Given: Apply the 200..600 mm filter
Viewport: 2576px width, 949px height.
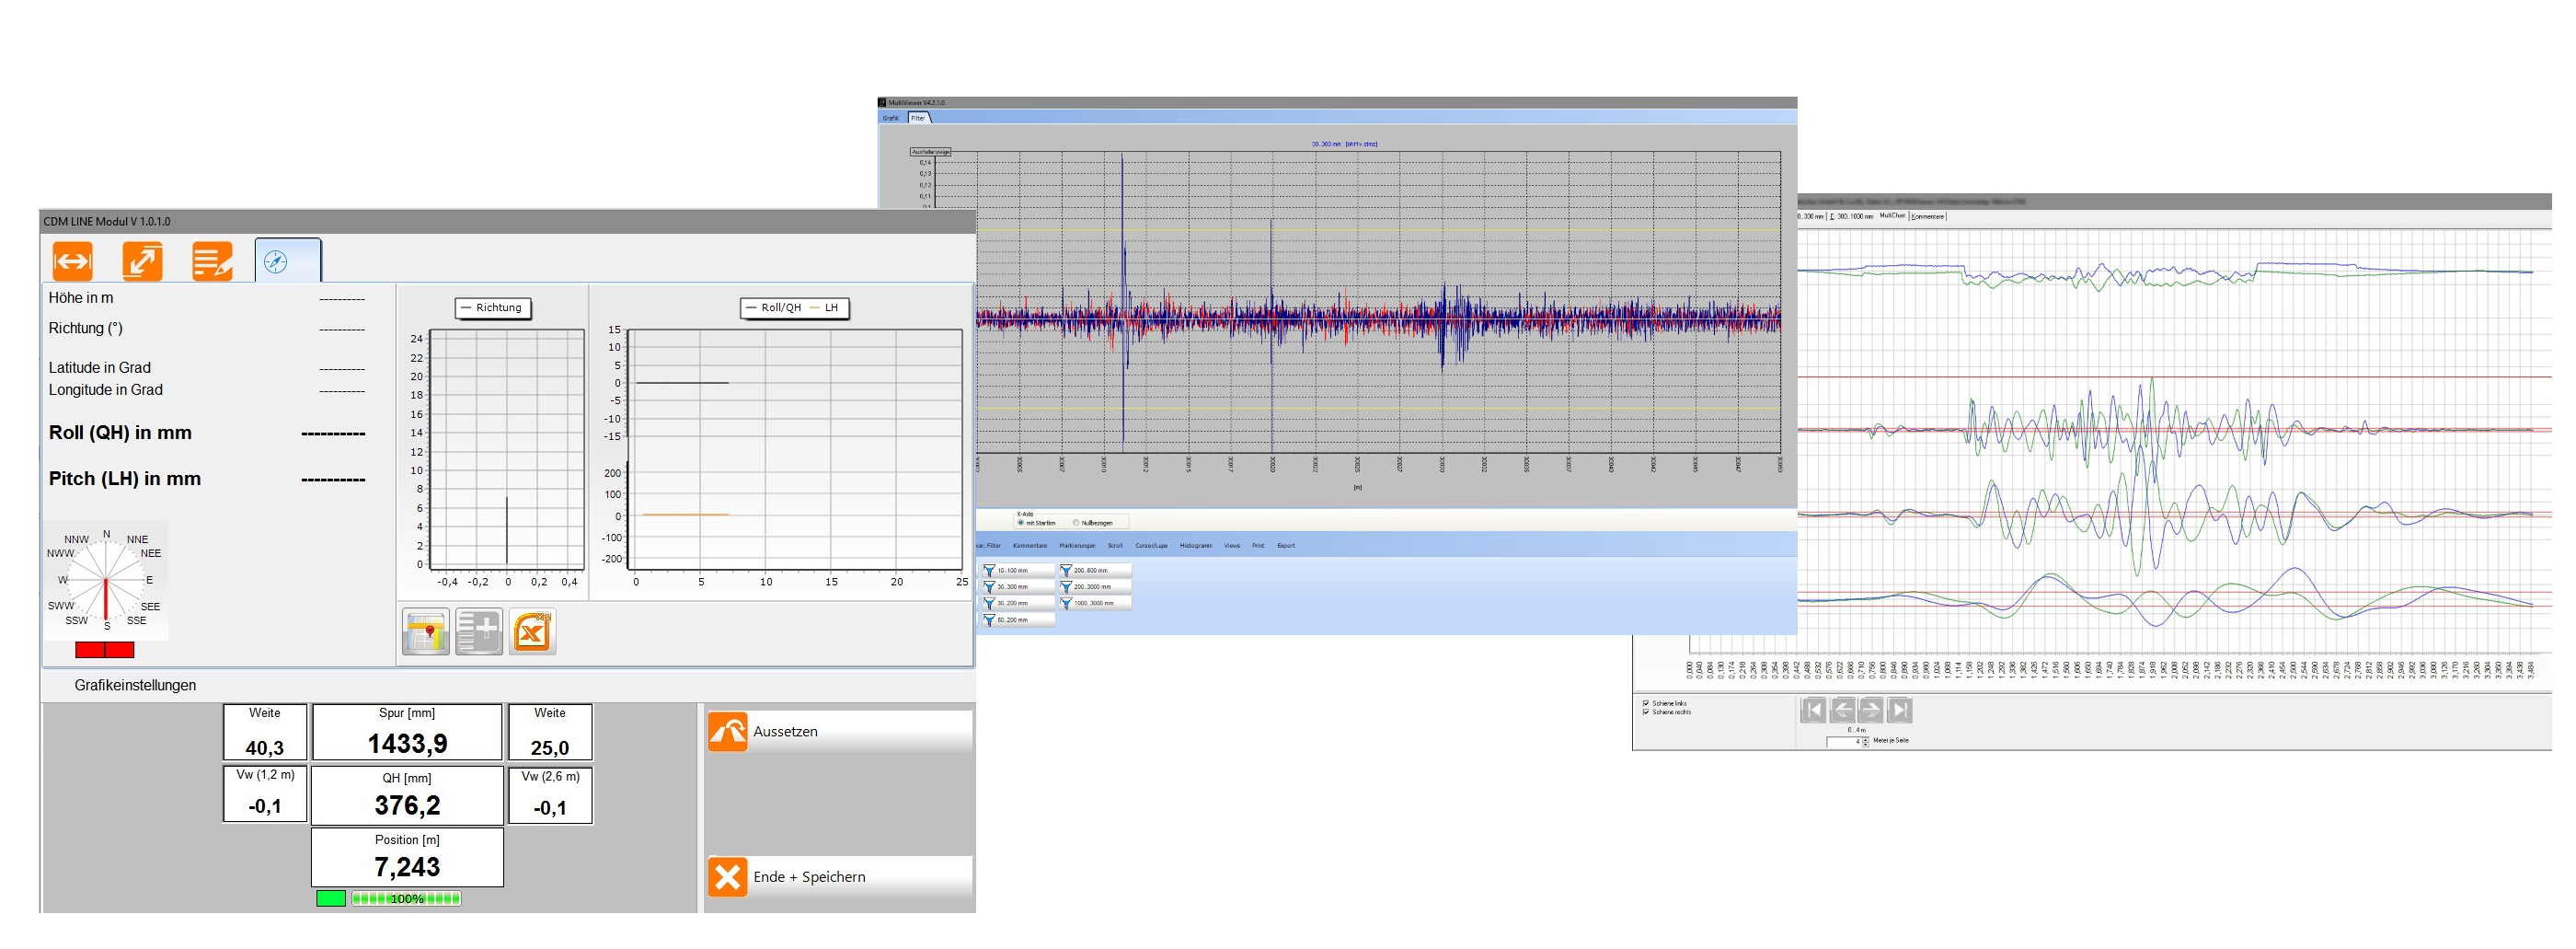Looking at the screenshot, I should (x=1096, y=571).
